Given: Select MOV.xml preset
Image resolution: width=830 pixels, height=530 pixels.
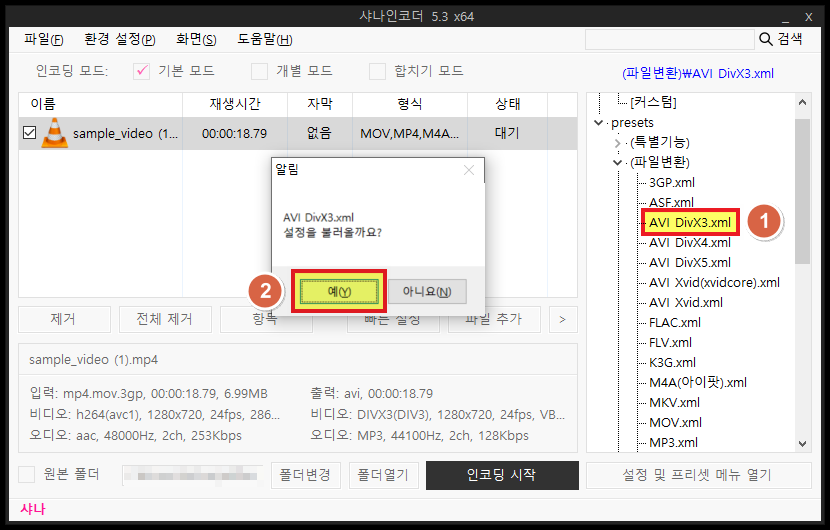Looking at the screenshot, I should pyautogui.click(x=675, y=423).
